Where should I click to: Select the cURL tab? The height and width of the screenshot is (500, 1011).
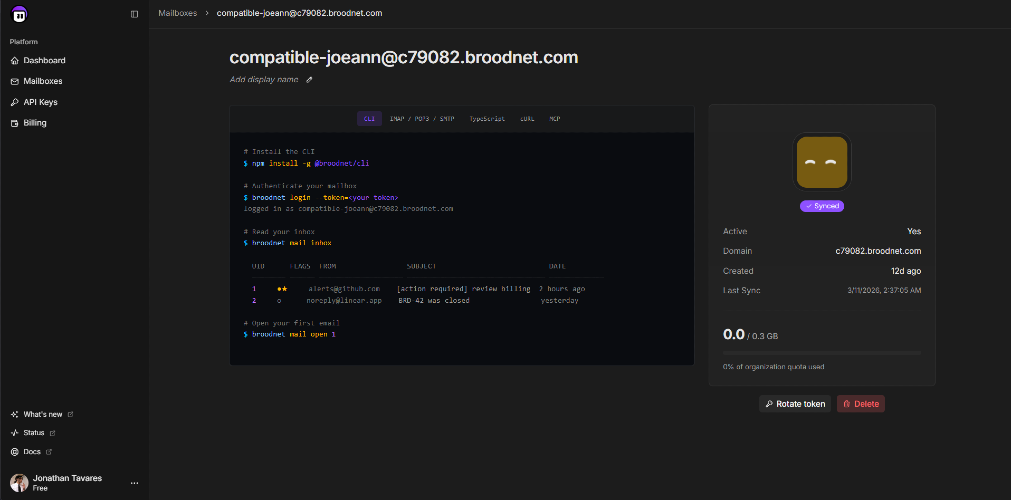pos(527,118)
